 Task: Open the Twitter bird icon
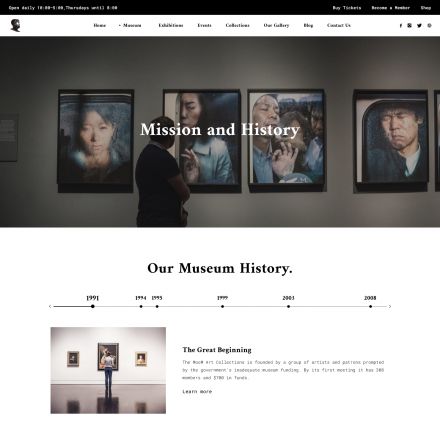(x=419, y=25)
